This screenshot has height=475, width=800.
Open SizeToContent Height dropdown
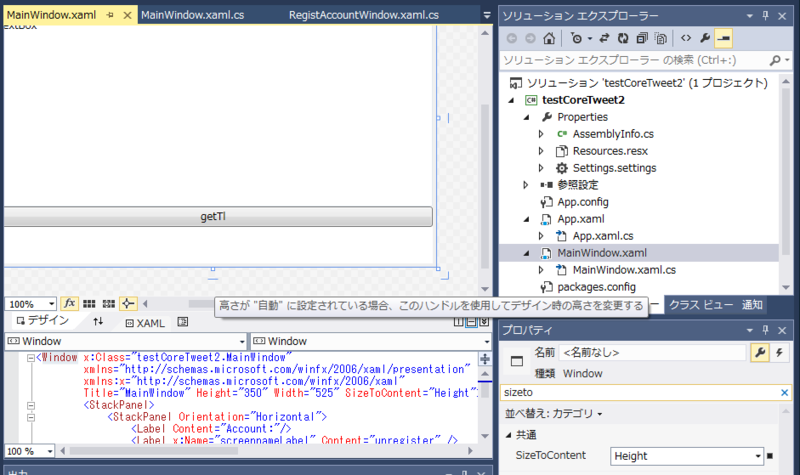758,456
